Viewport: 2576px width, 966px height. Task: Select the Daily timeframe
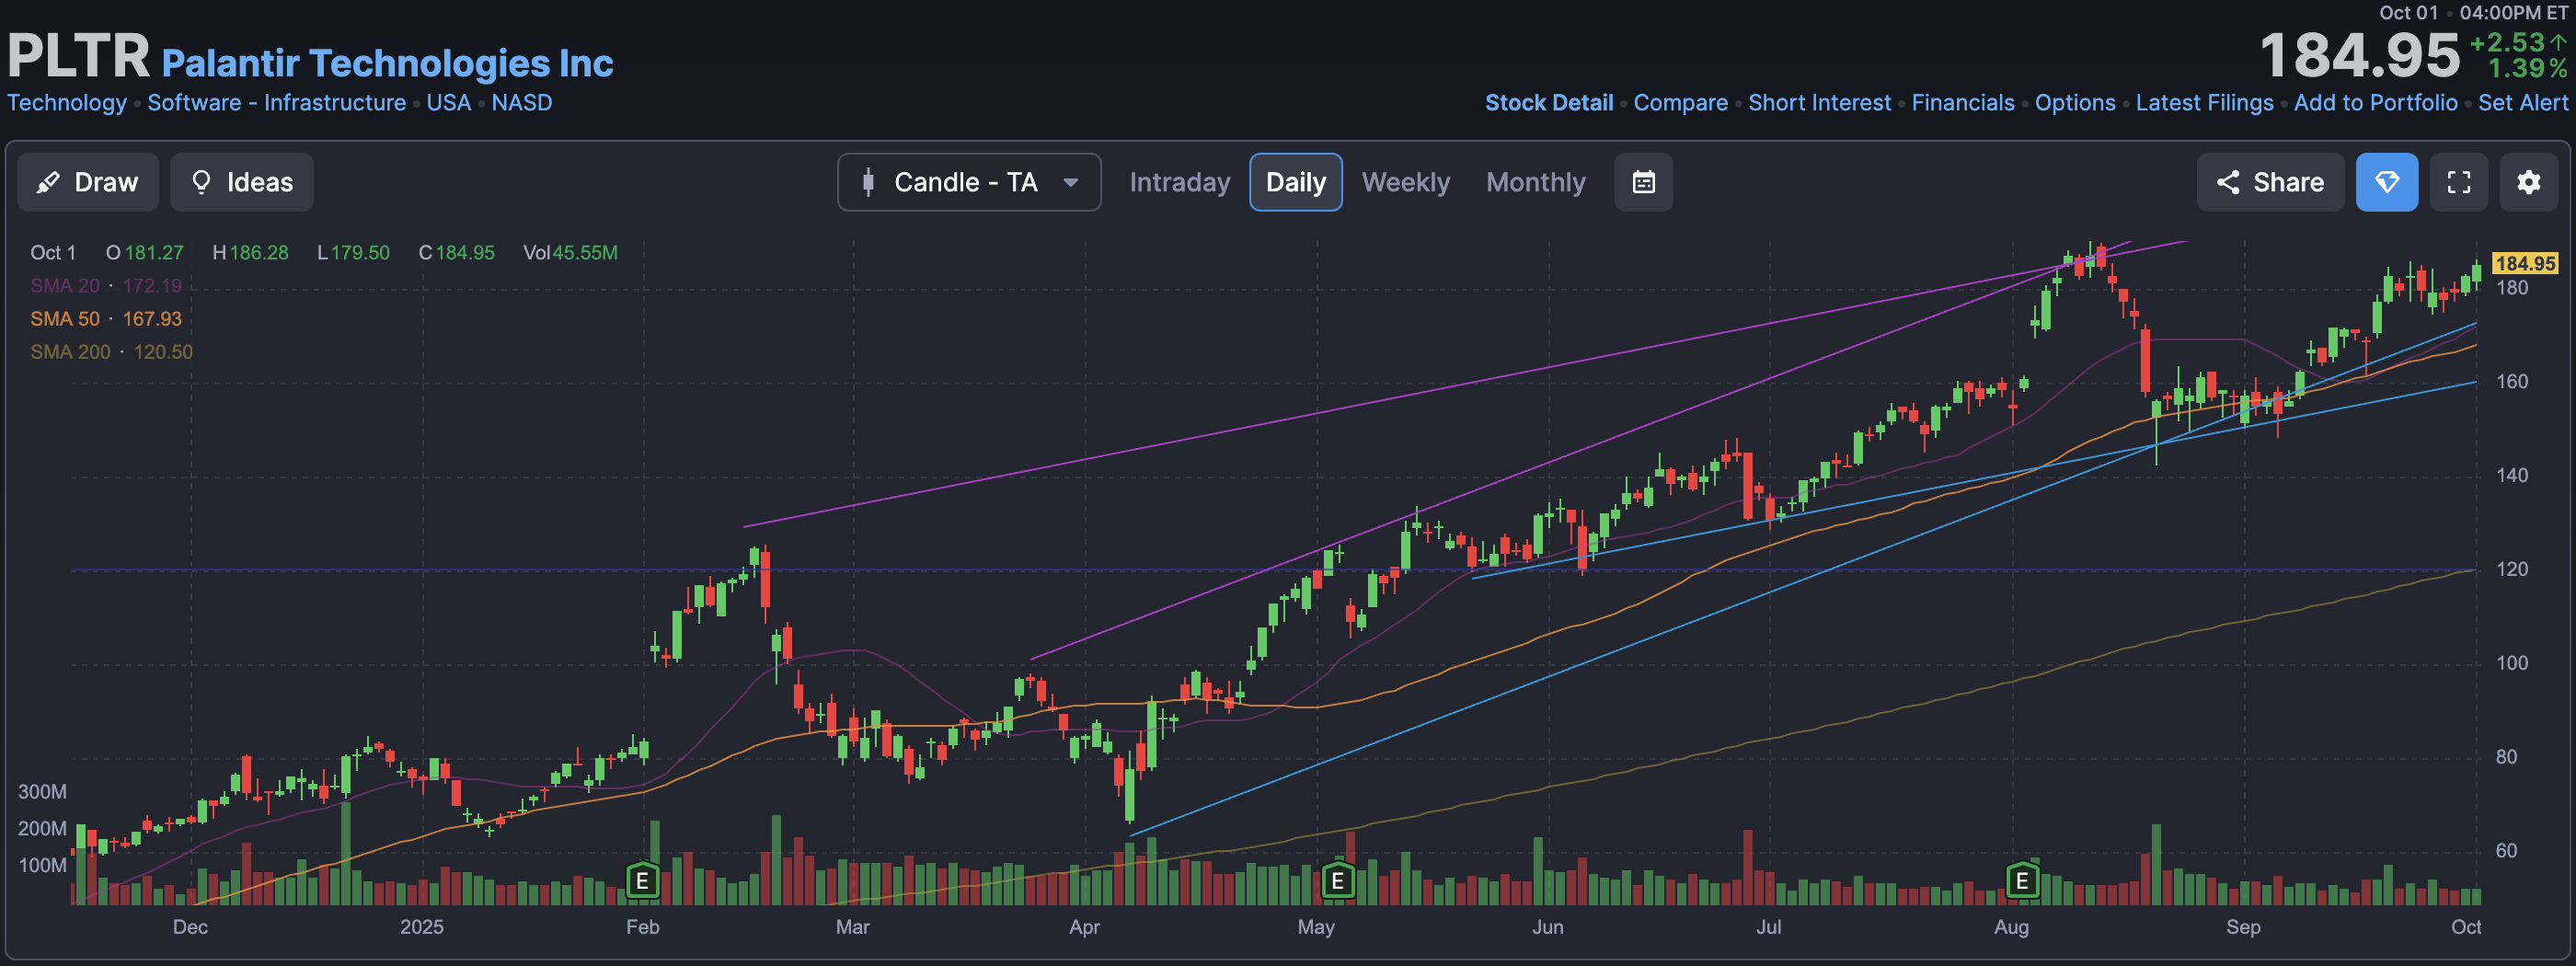[1295, 182]
